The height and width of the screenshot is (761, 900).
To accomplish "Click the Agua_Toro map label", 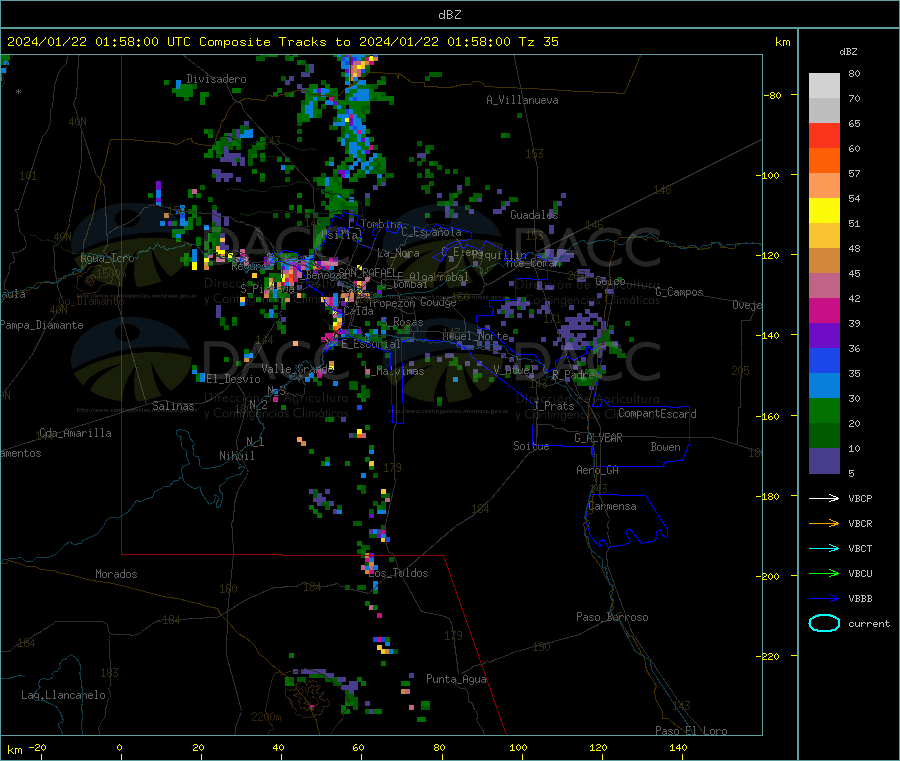I will pyautogui.click(x=107, y=258).
